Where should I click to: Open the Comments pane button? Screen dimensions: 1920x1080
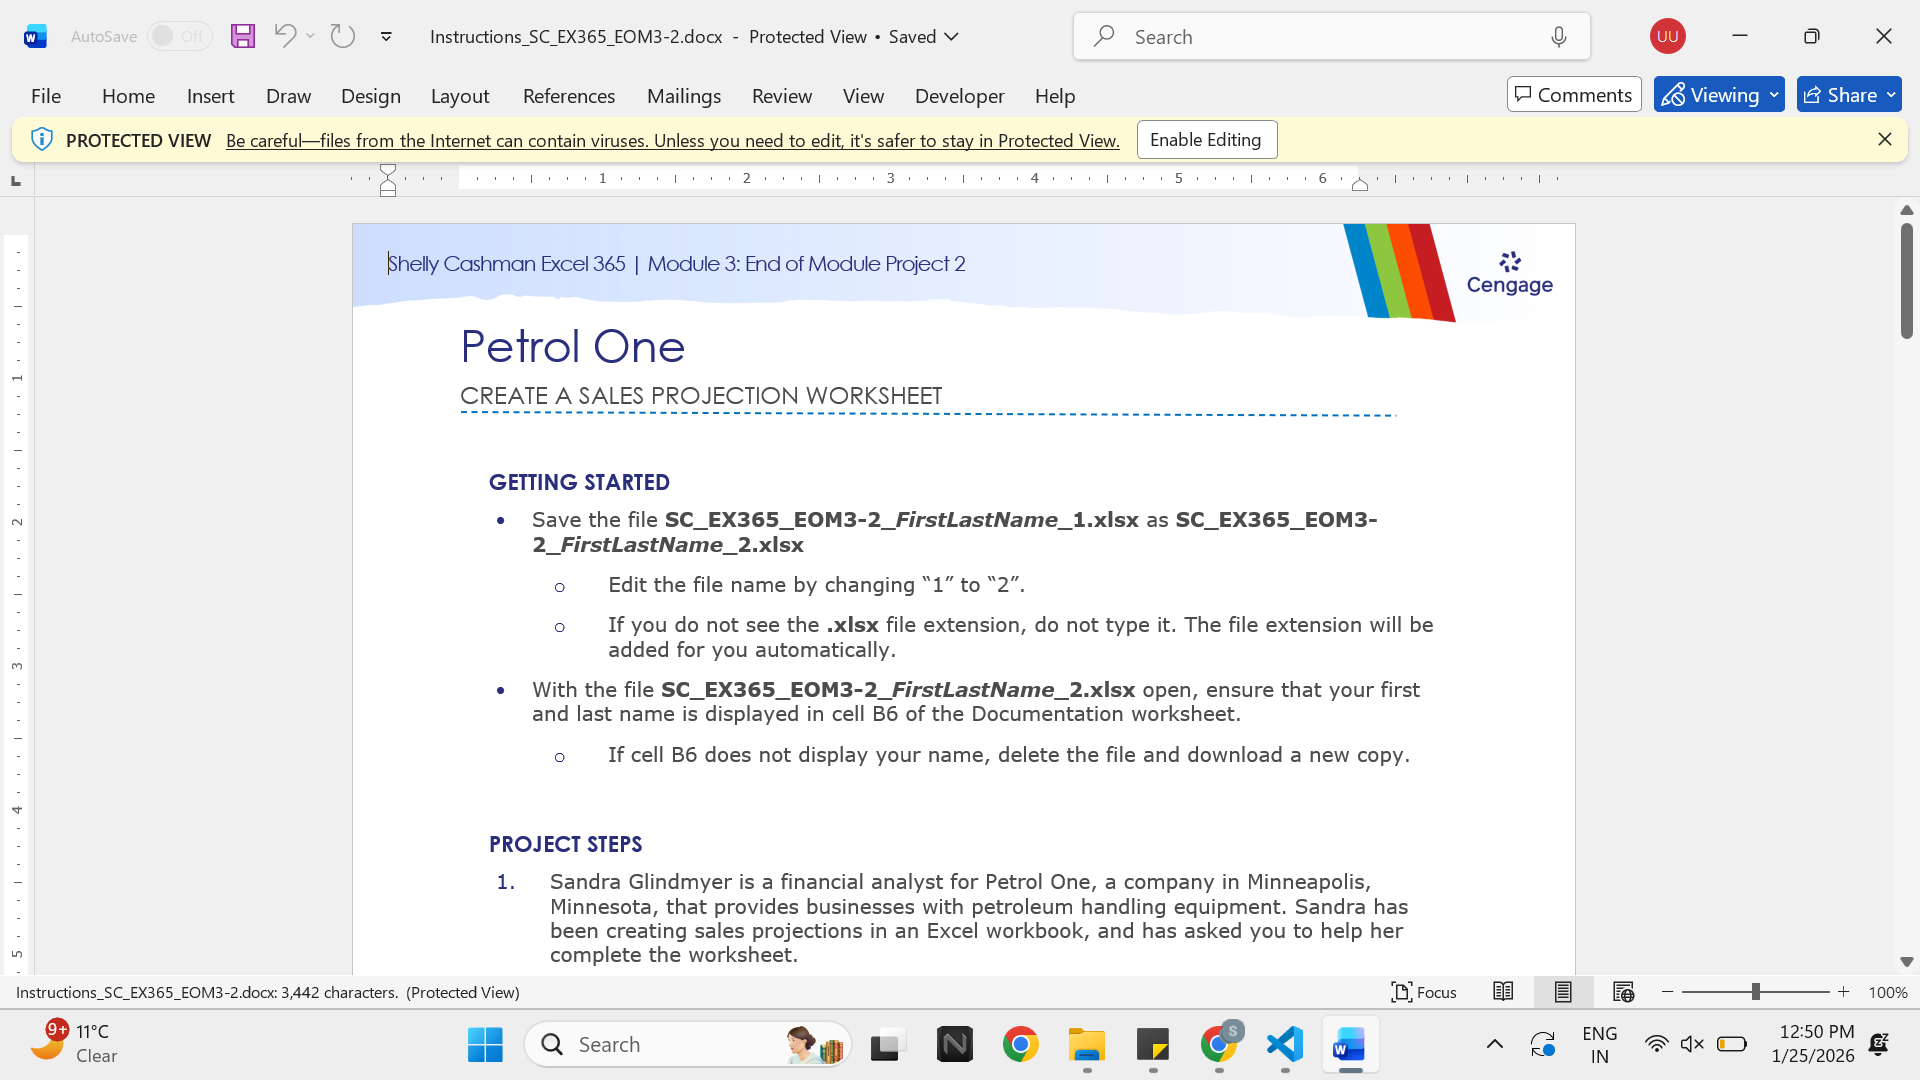pyautogui.click(x=1574, y=95)
